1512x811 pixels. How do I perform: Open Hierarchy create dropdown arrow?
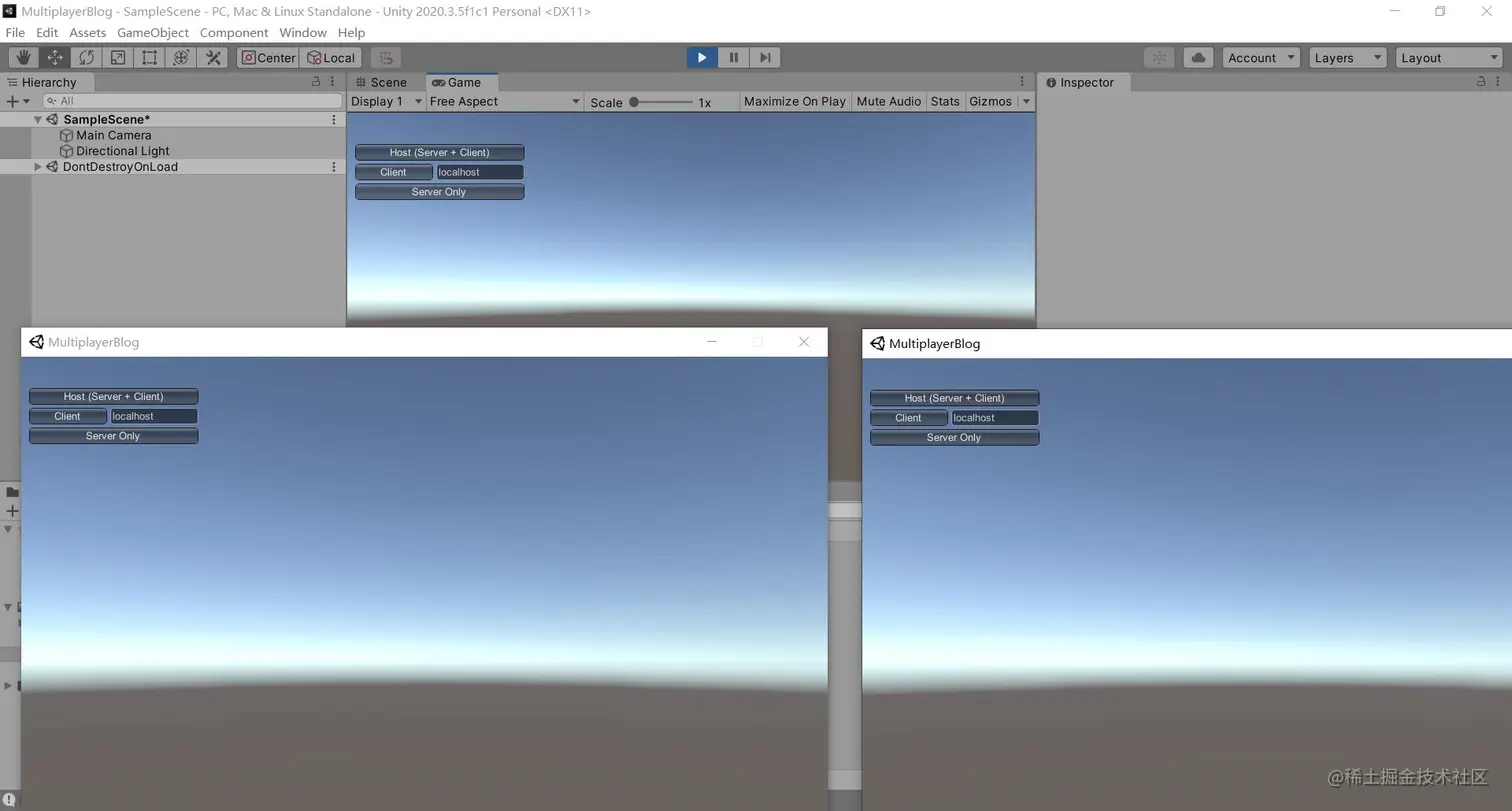(26, 101)
